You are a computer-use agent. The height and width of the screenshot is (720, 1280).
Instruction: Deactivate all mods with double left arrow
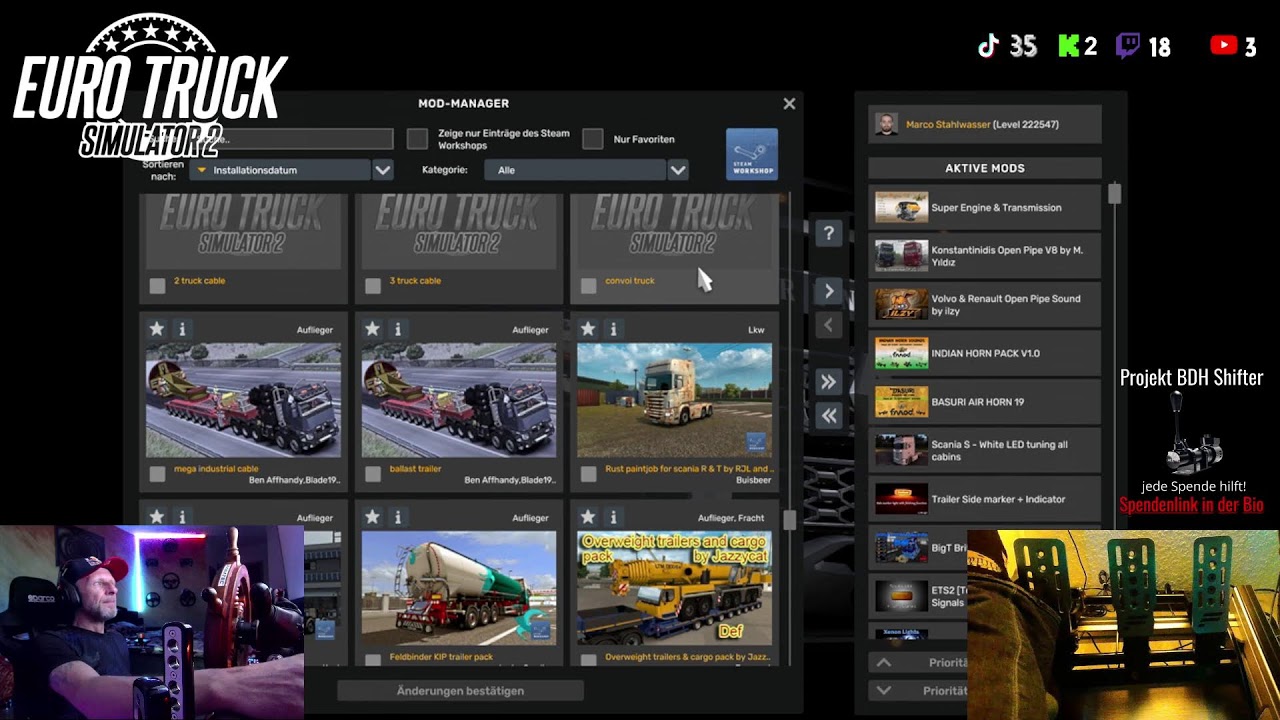point(829,416)
